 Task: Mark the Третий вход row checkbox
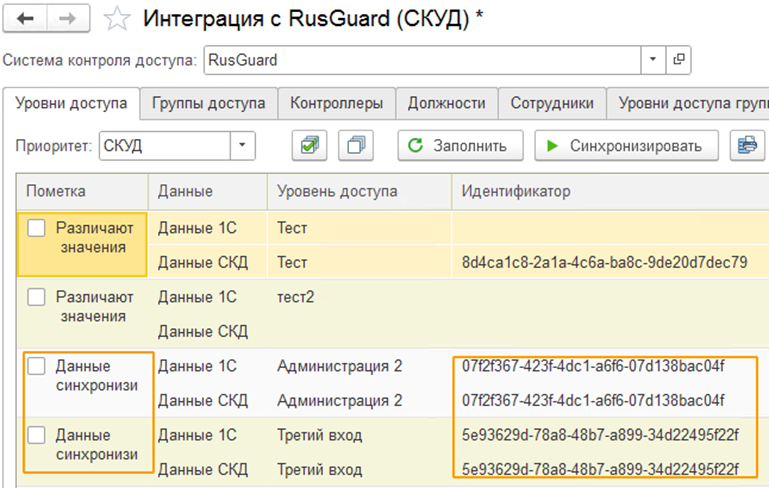[37, 435]
